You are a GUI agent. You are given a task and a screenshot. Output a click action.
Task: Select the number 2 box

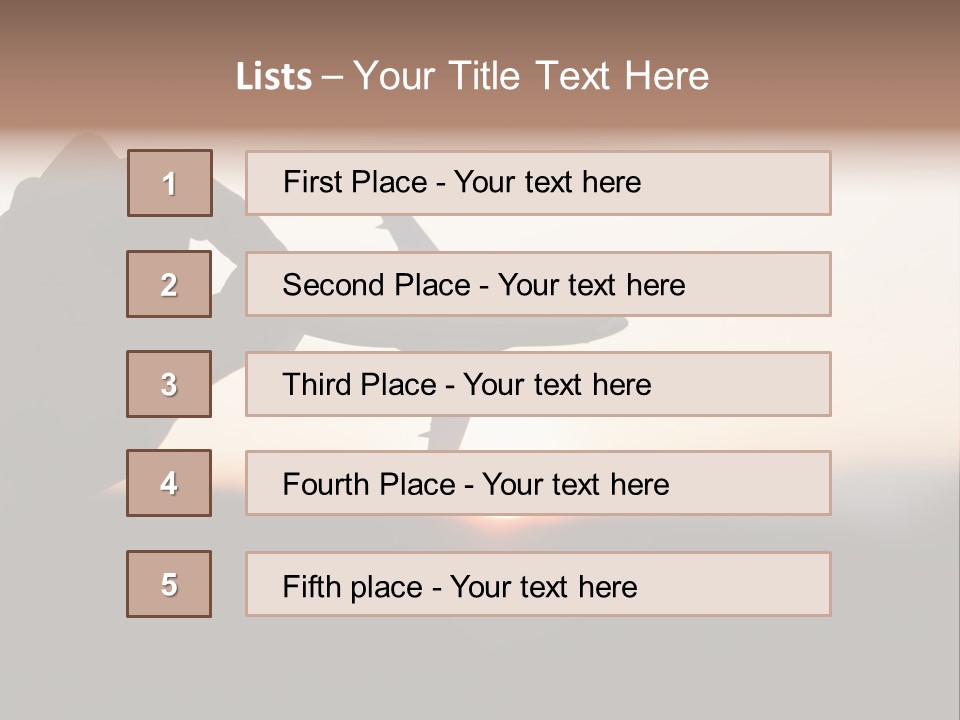[169, 284]
